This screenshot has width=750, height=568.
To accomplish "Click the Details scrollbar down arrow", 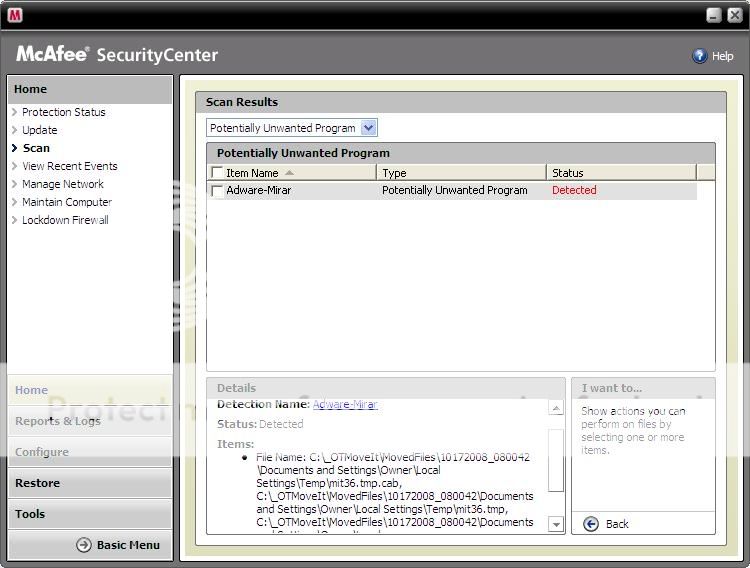I will pos(556,524).
